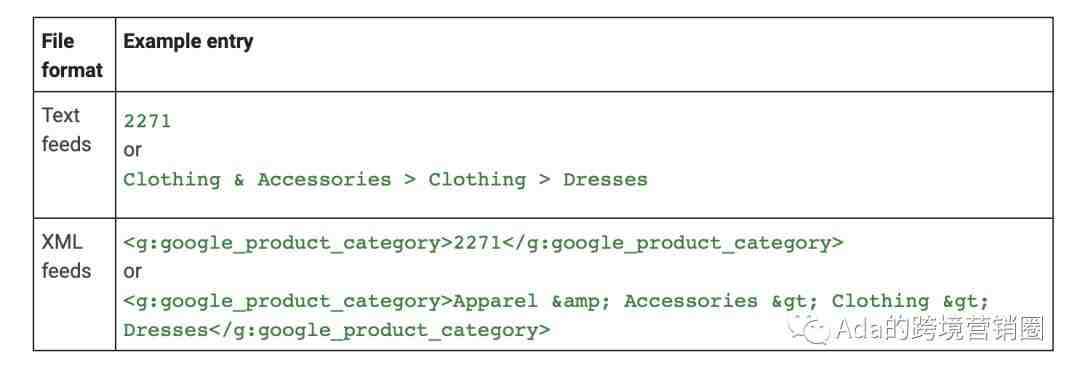Click the "Clothing & Accessories" category text

click(x=257, y=180)
